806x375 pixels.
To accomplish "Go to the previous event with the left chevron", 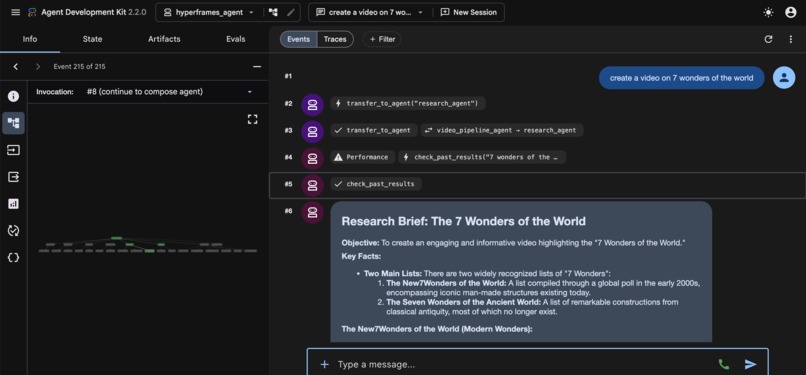I will pyautogui.click(x=15, y=67).
